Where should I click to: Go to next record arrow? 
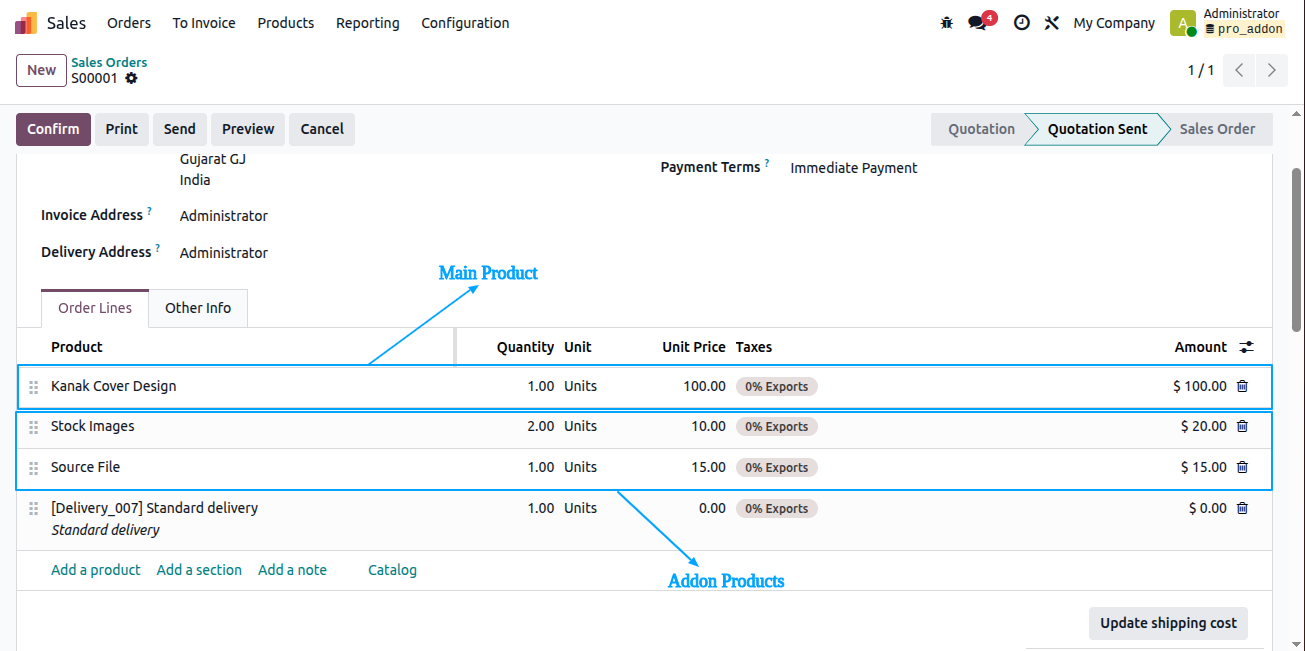point(1271,70)
